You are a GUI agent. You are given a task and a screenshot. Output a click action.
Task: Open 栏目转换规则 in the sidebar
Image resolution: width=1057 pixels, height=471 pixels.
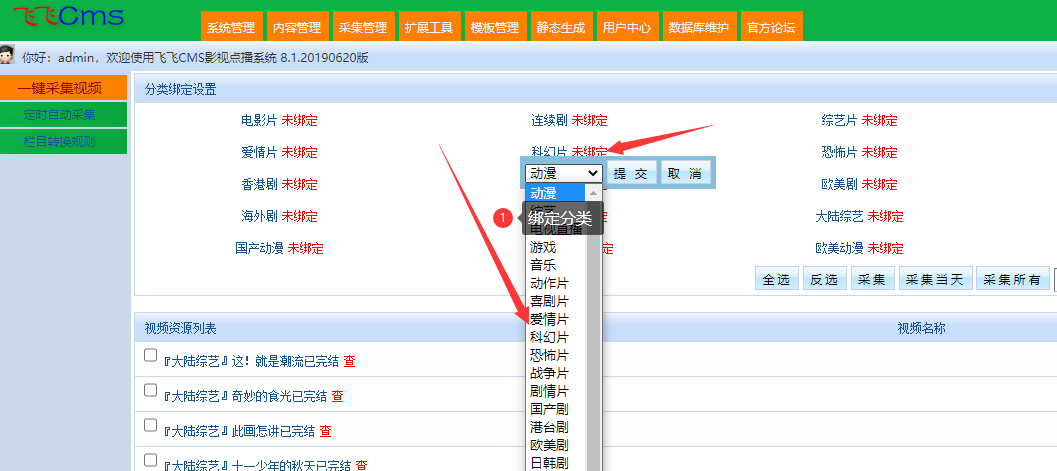click(59, 142)
